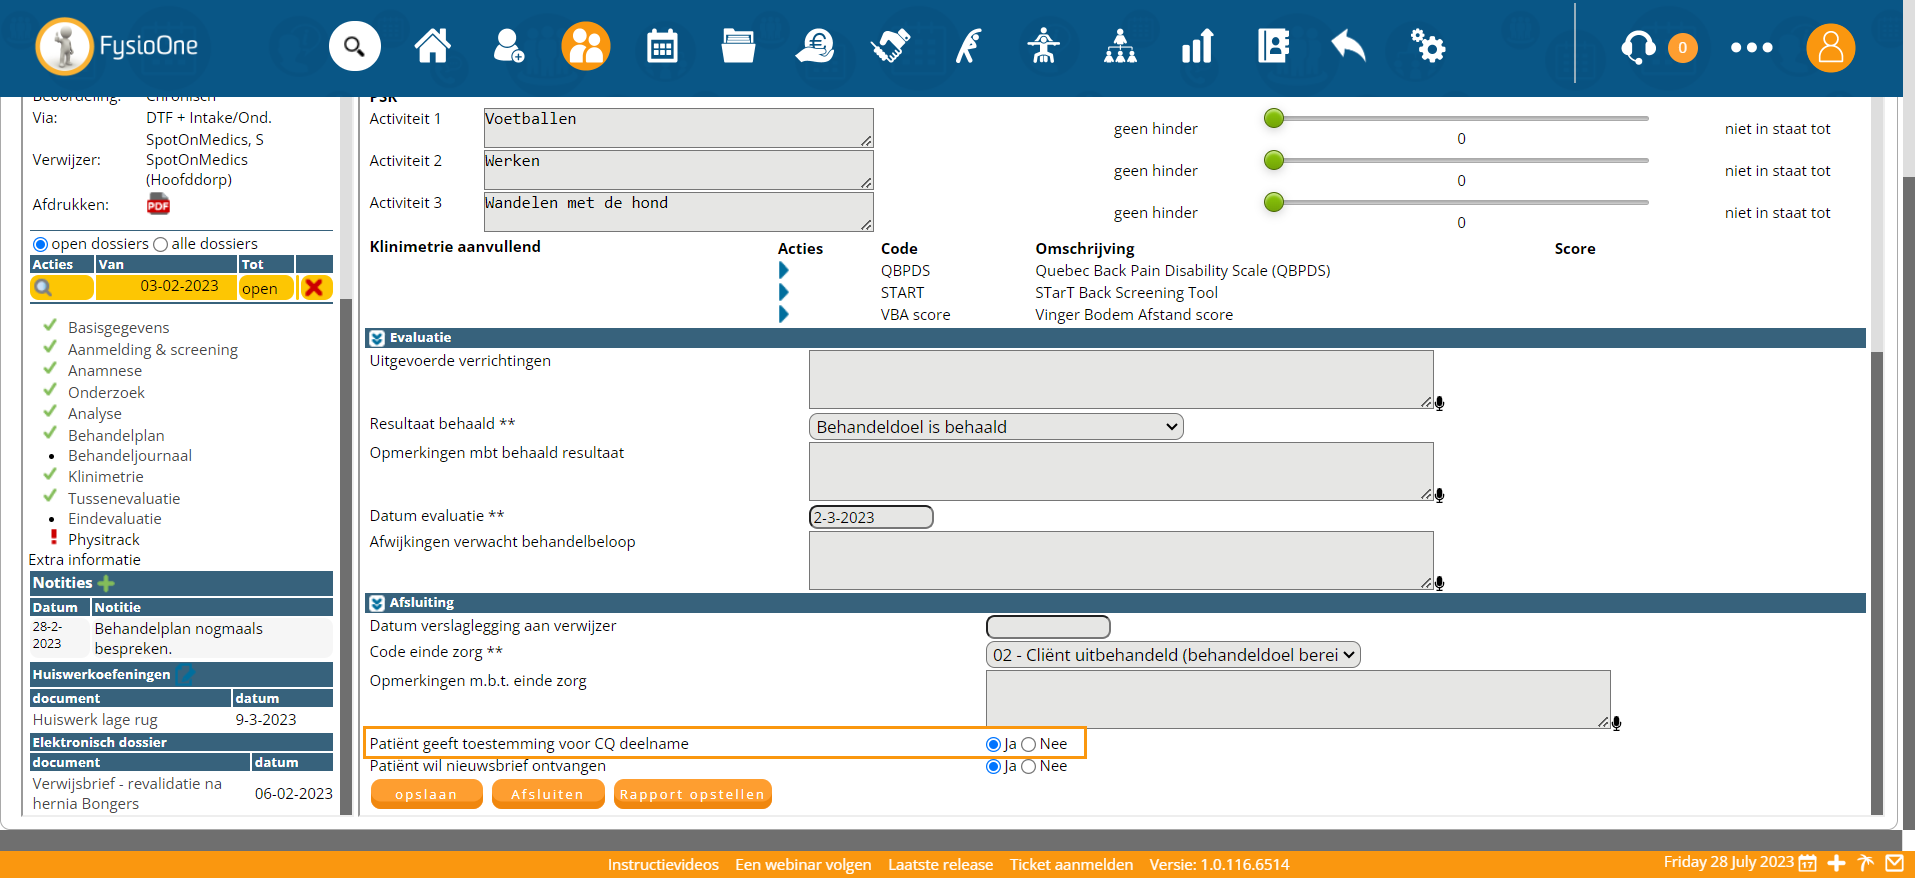Select Nee for CQ deelname toestemming

pos(1028,744)
